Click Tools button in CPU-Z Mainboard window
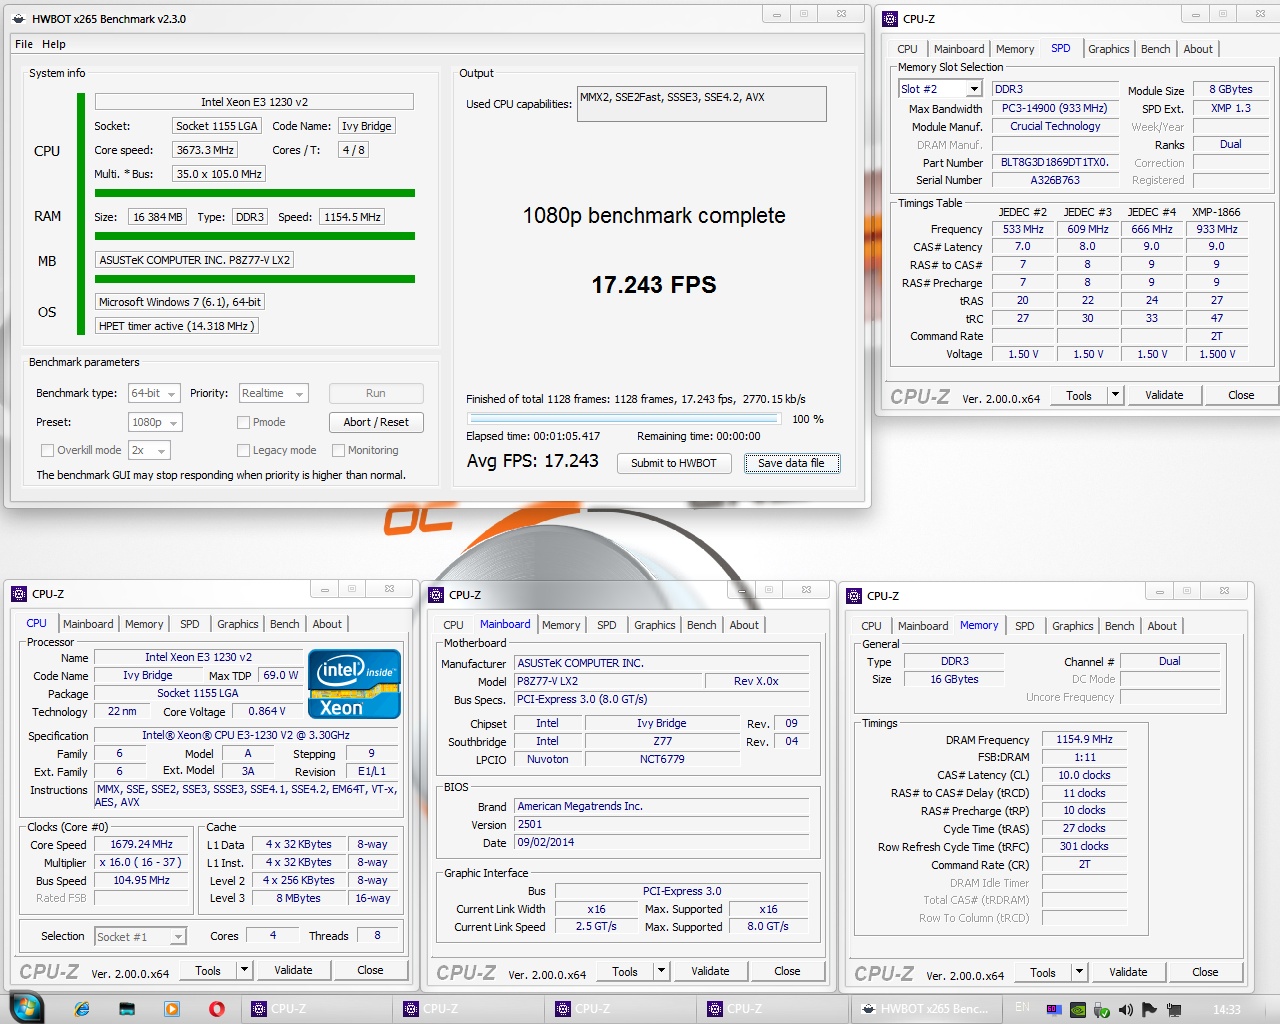1280x1024 pixels. [x=625, y=971]
